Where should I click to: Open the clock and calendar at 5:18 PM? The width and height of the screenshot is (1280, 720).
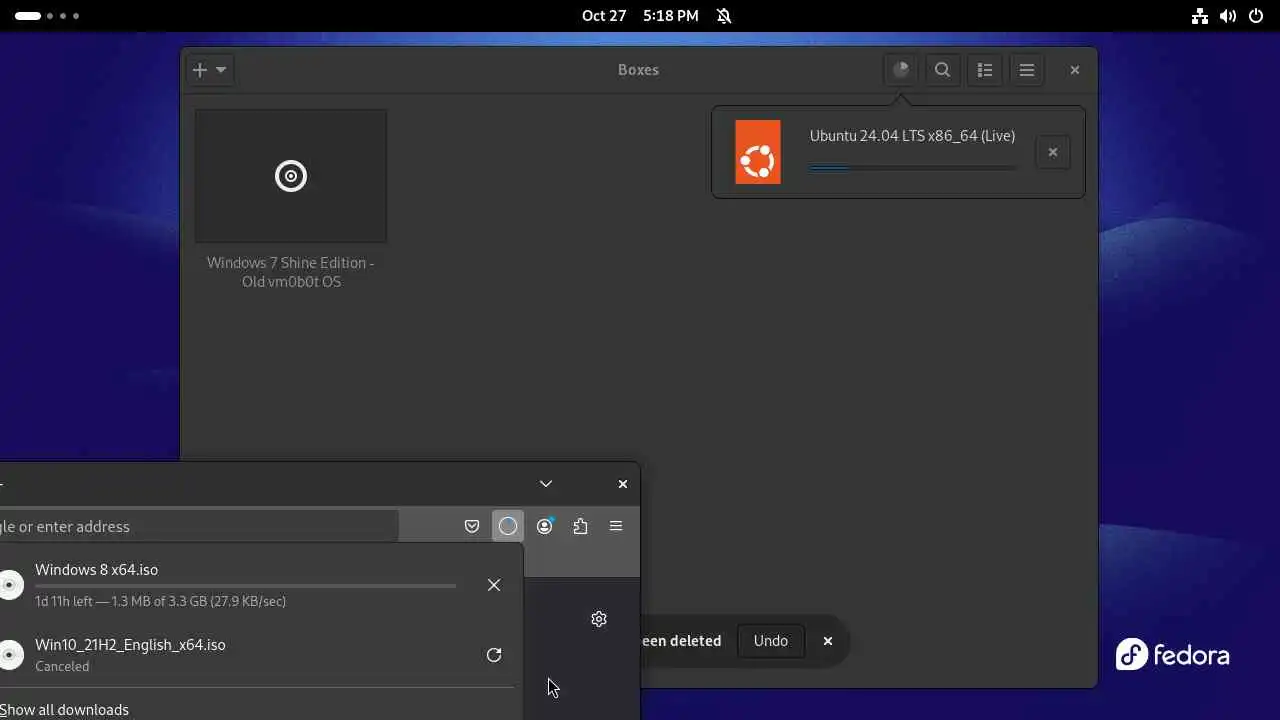click(640, 16)
